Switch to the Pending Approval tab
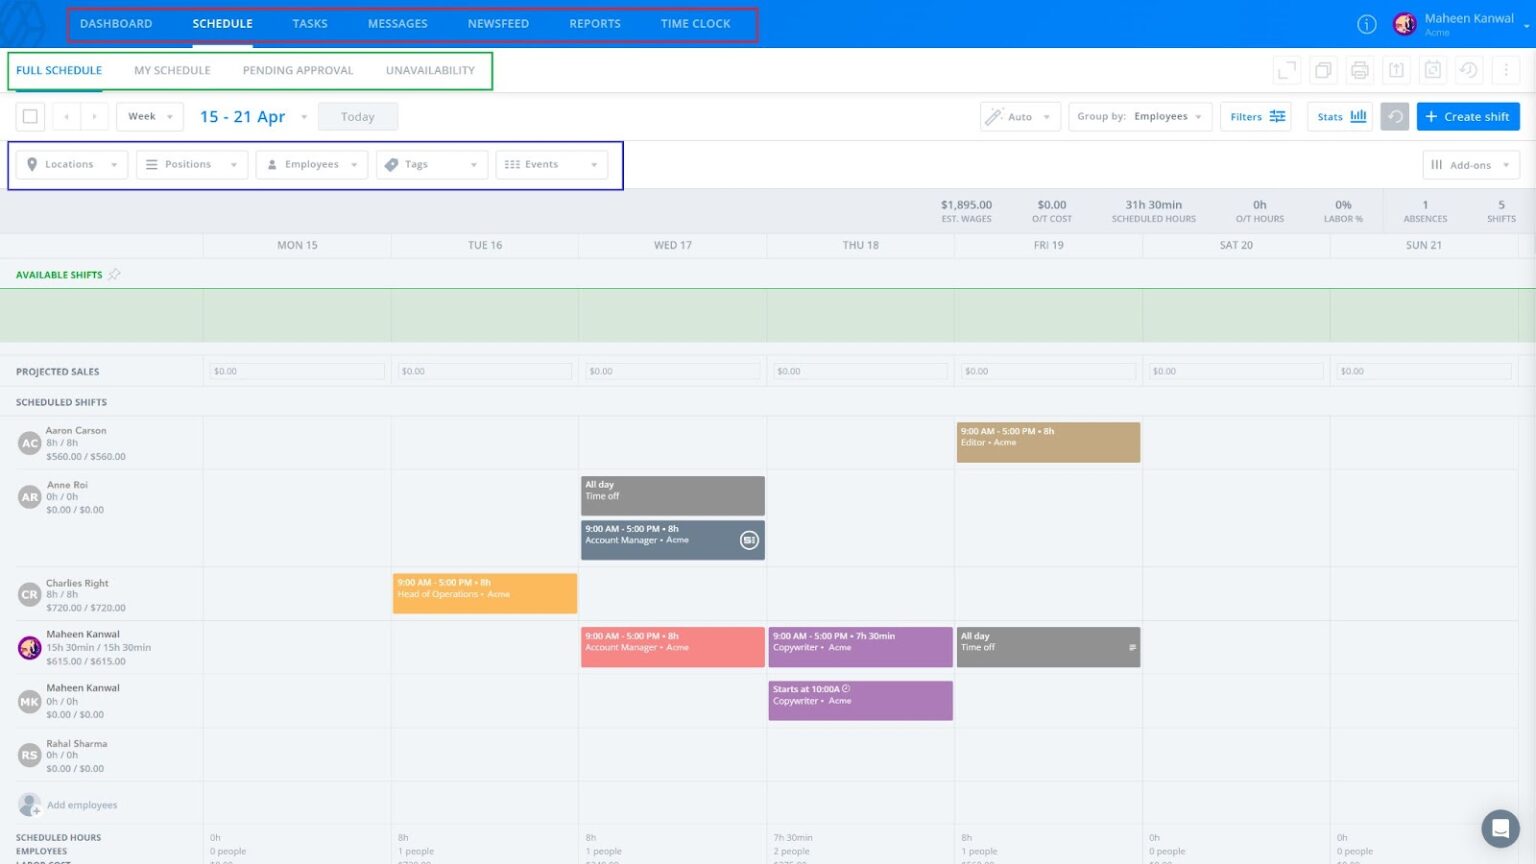The image size is (1536, 864). [x=297, y=70]
